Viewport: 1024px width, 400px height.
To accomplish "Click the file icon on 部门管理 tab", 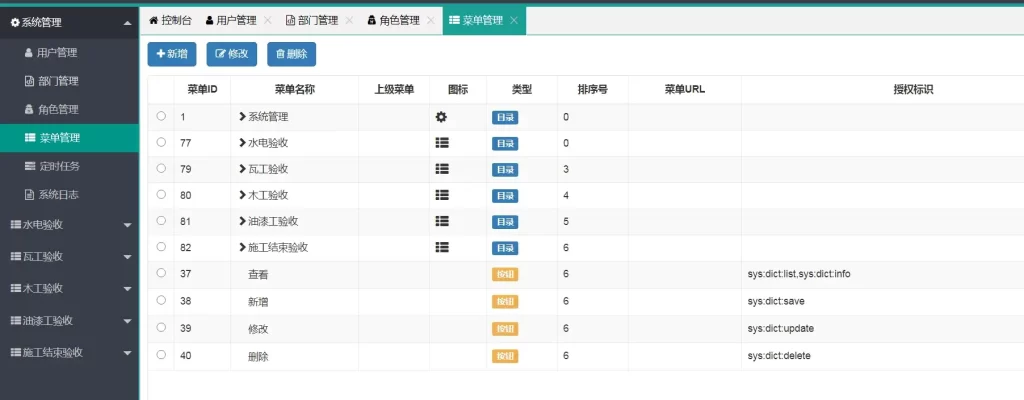I will [x=290, y=20].
